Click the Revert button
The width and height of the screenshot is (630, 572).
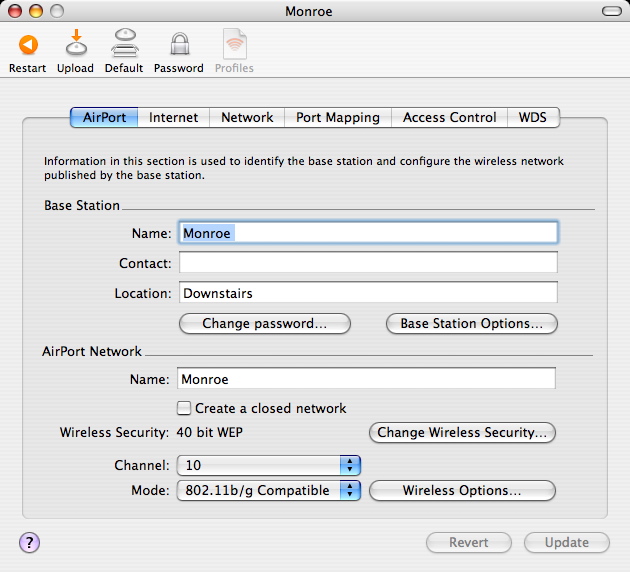tap(468, 543)
